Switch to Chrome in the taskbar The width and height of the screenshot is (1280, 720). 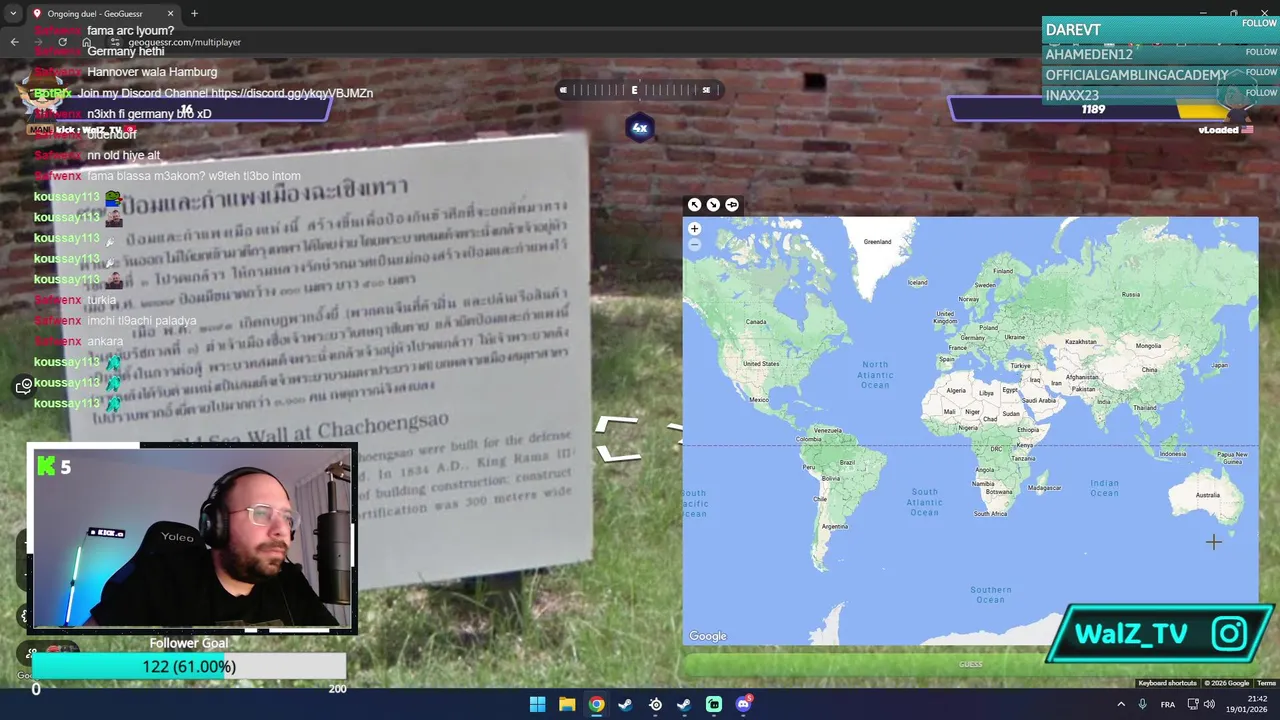pos(596,704)
